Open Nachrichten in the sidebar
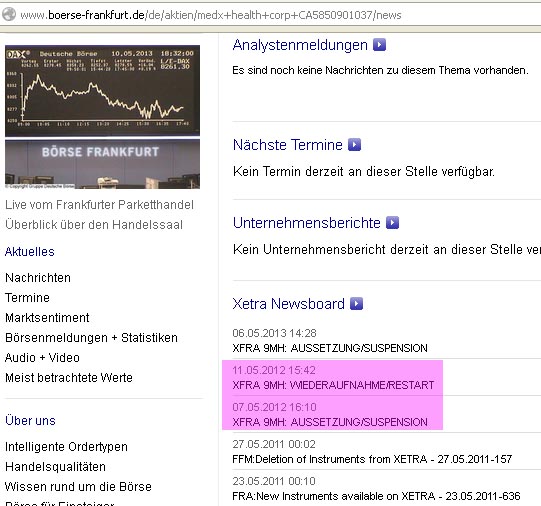This screenshot has width=541, height=506. tap(38, 278)
